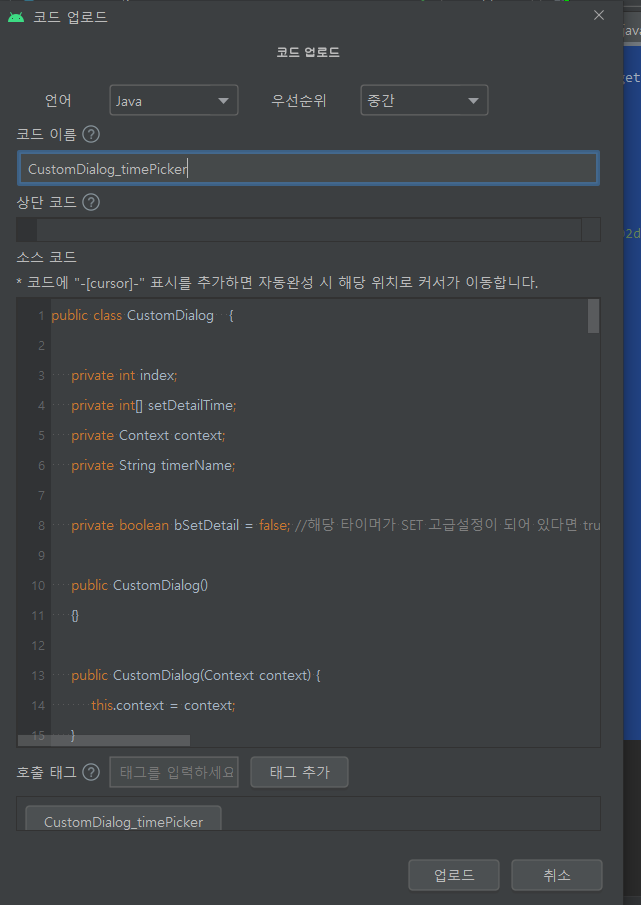Click 'private int index;' code line
The image size is (641, 905).
(124, 375)
